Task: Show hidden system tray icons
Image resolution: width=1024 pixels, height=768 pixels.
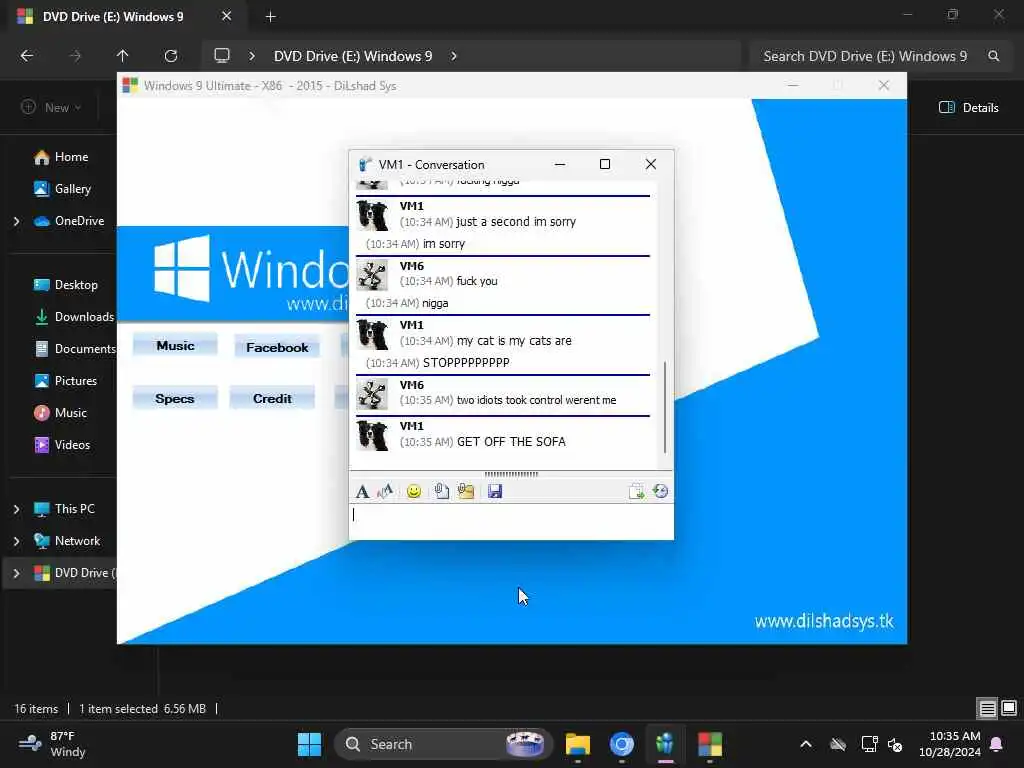Action: click(806, 744)
